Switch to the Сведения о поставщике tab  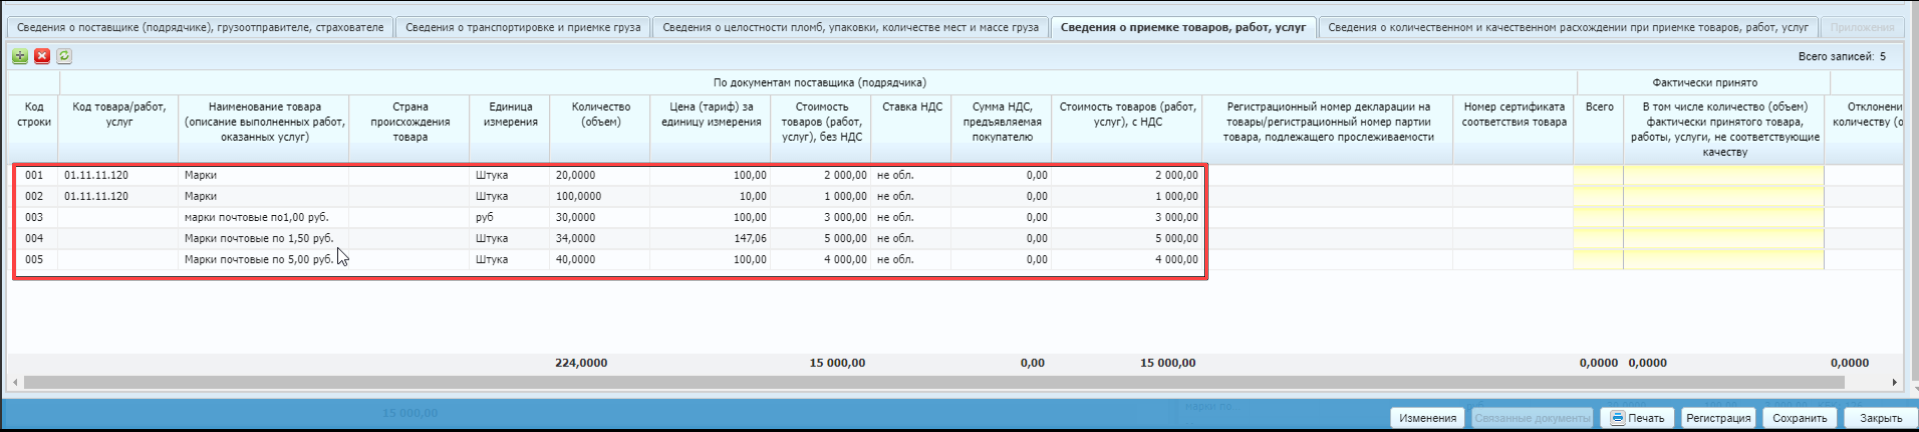(x=200, y=27)
